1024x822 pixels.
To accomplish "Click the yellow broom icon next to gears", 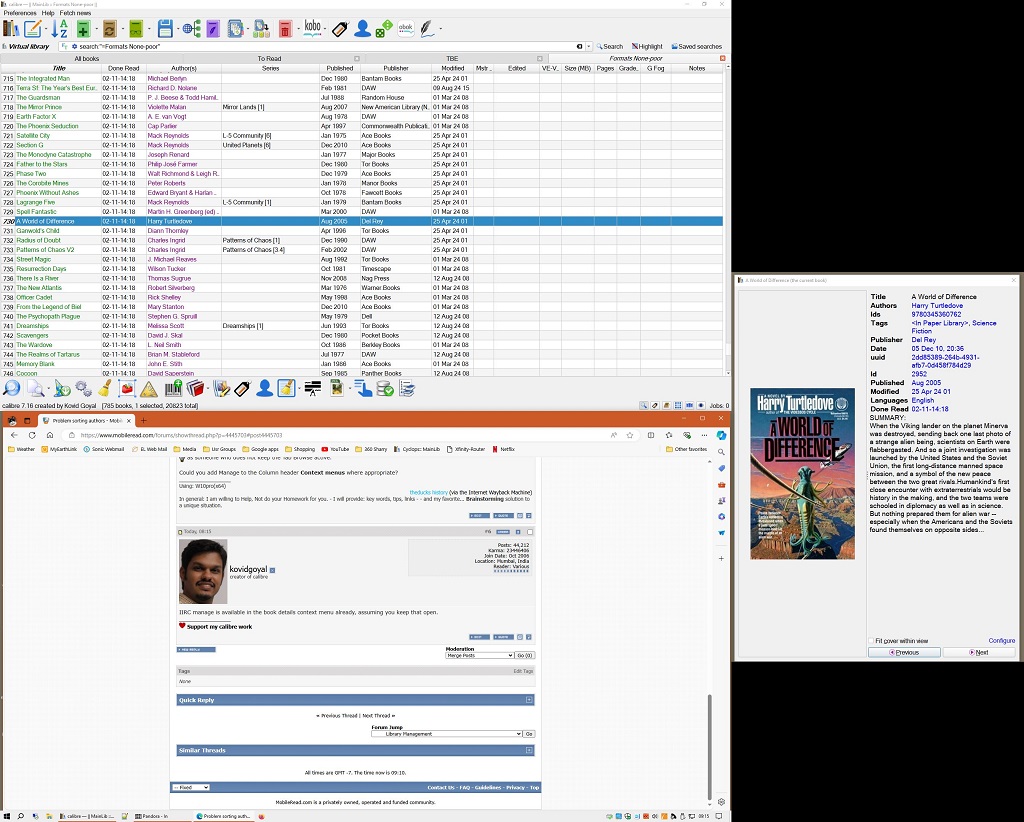I will (x=104, y=388).
